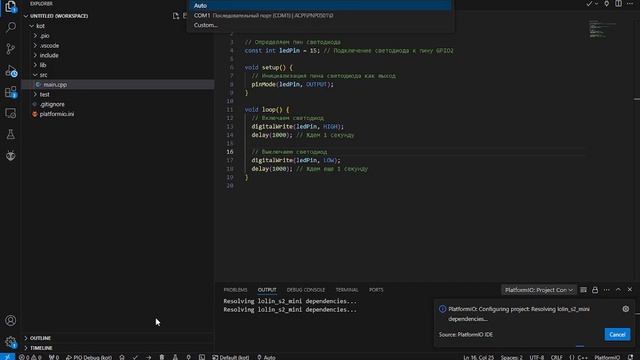Switch to the TERMINAL tab
This screenshot has width=640, height=360.
[347, 290]
